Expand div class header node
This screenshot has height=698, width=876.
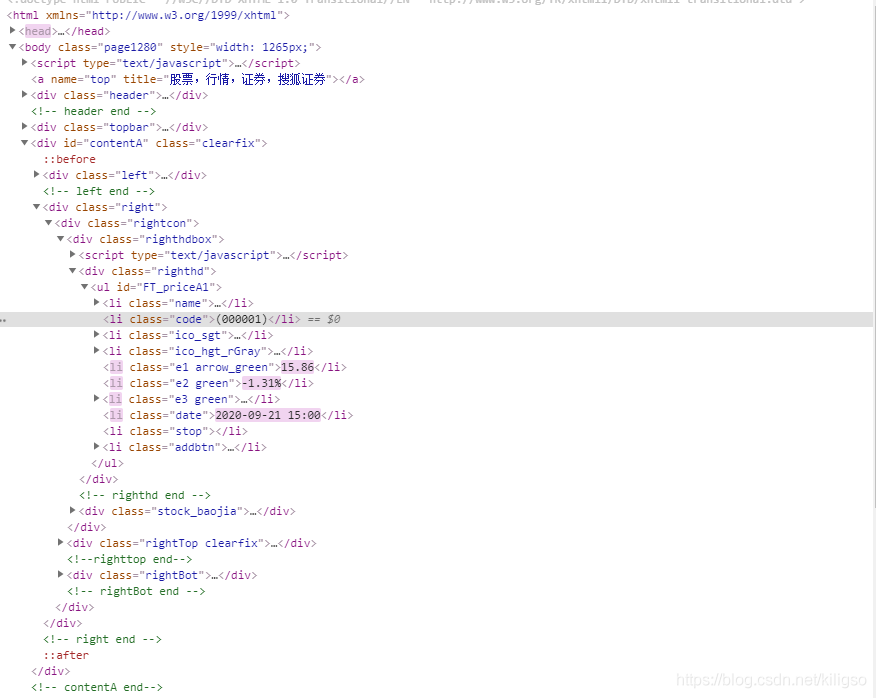[x=25, y=95]
